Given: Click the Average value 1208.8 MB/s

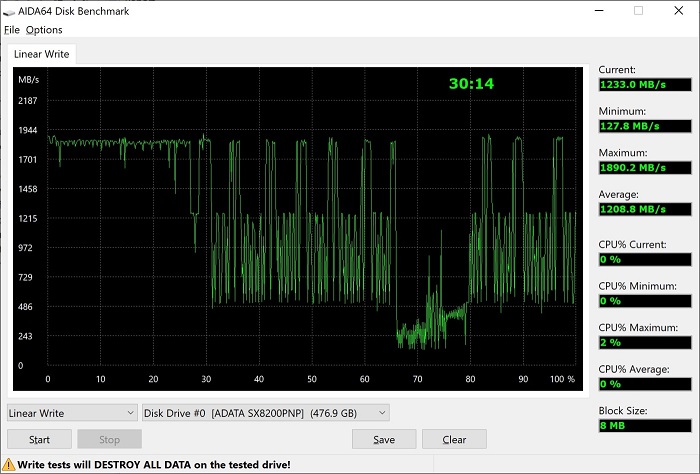Looking at the screenshot, I should pos(645,209).
